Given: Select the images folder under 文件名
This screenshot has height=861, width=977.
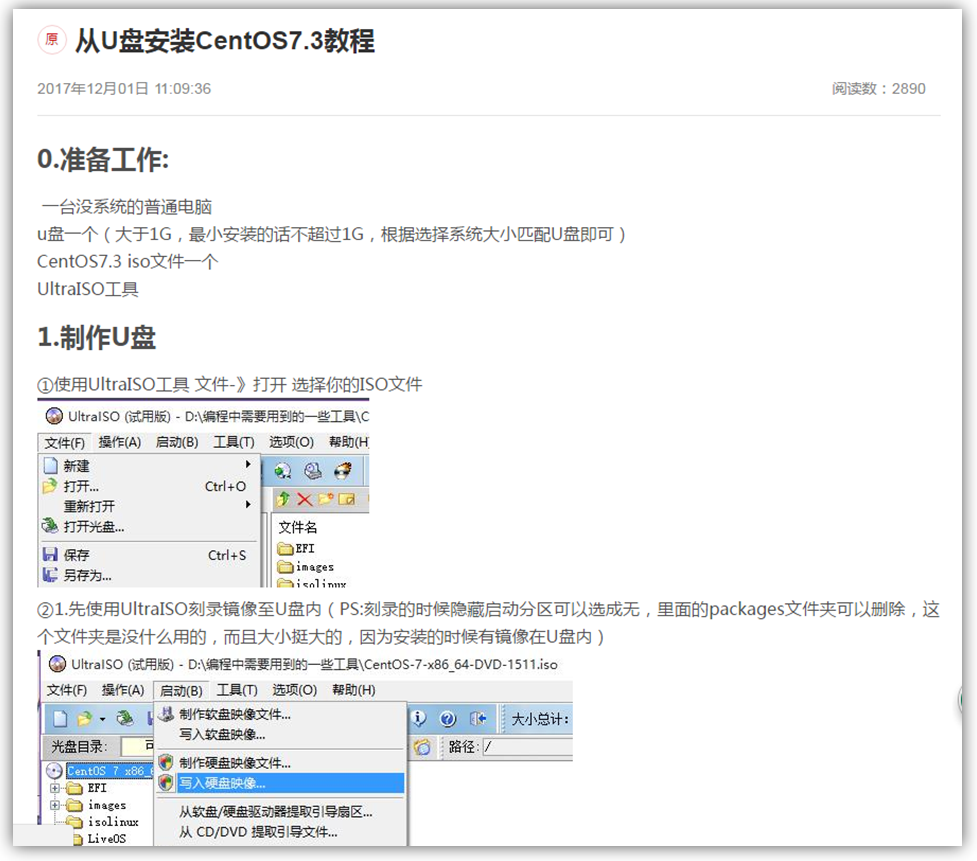Looking at the screenshot, I should [x=306, y=566].
